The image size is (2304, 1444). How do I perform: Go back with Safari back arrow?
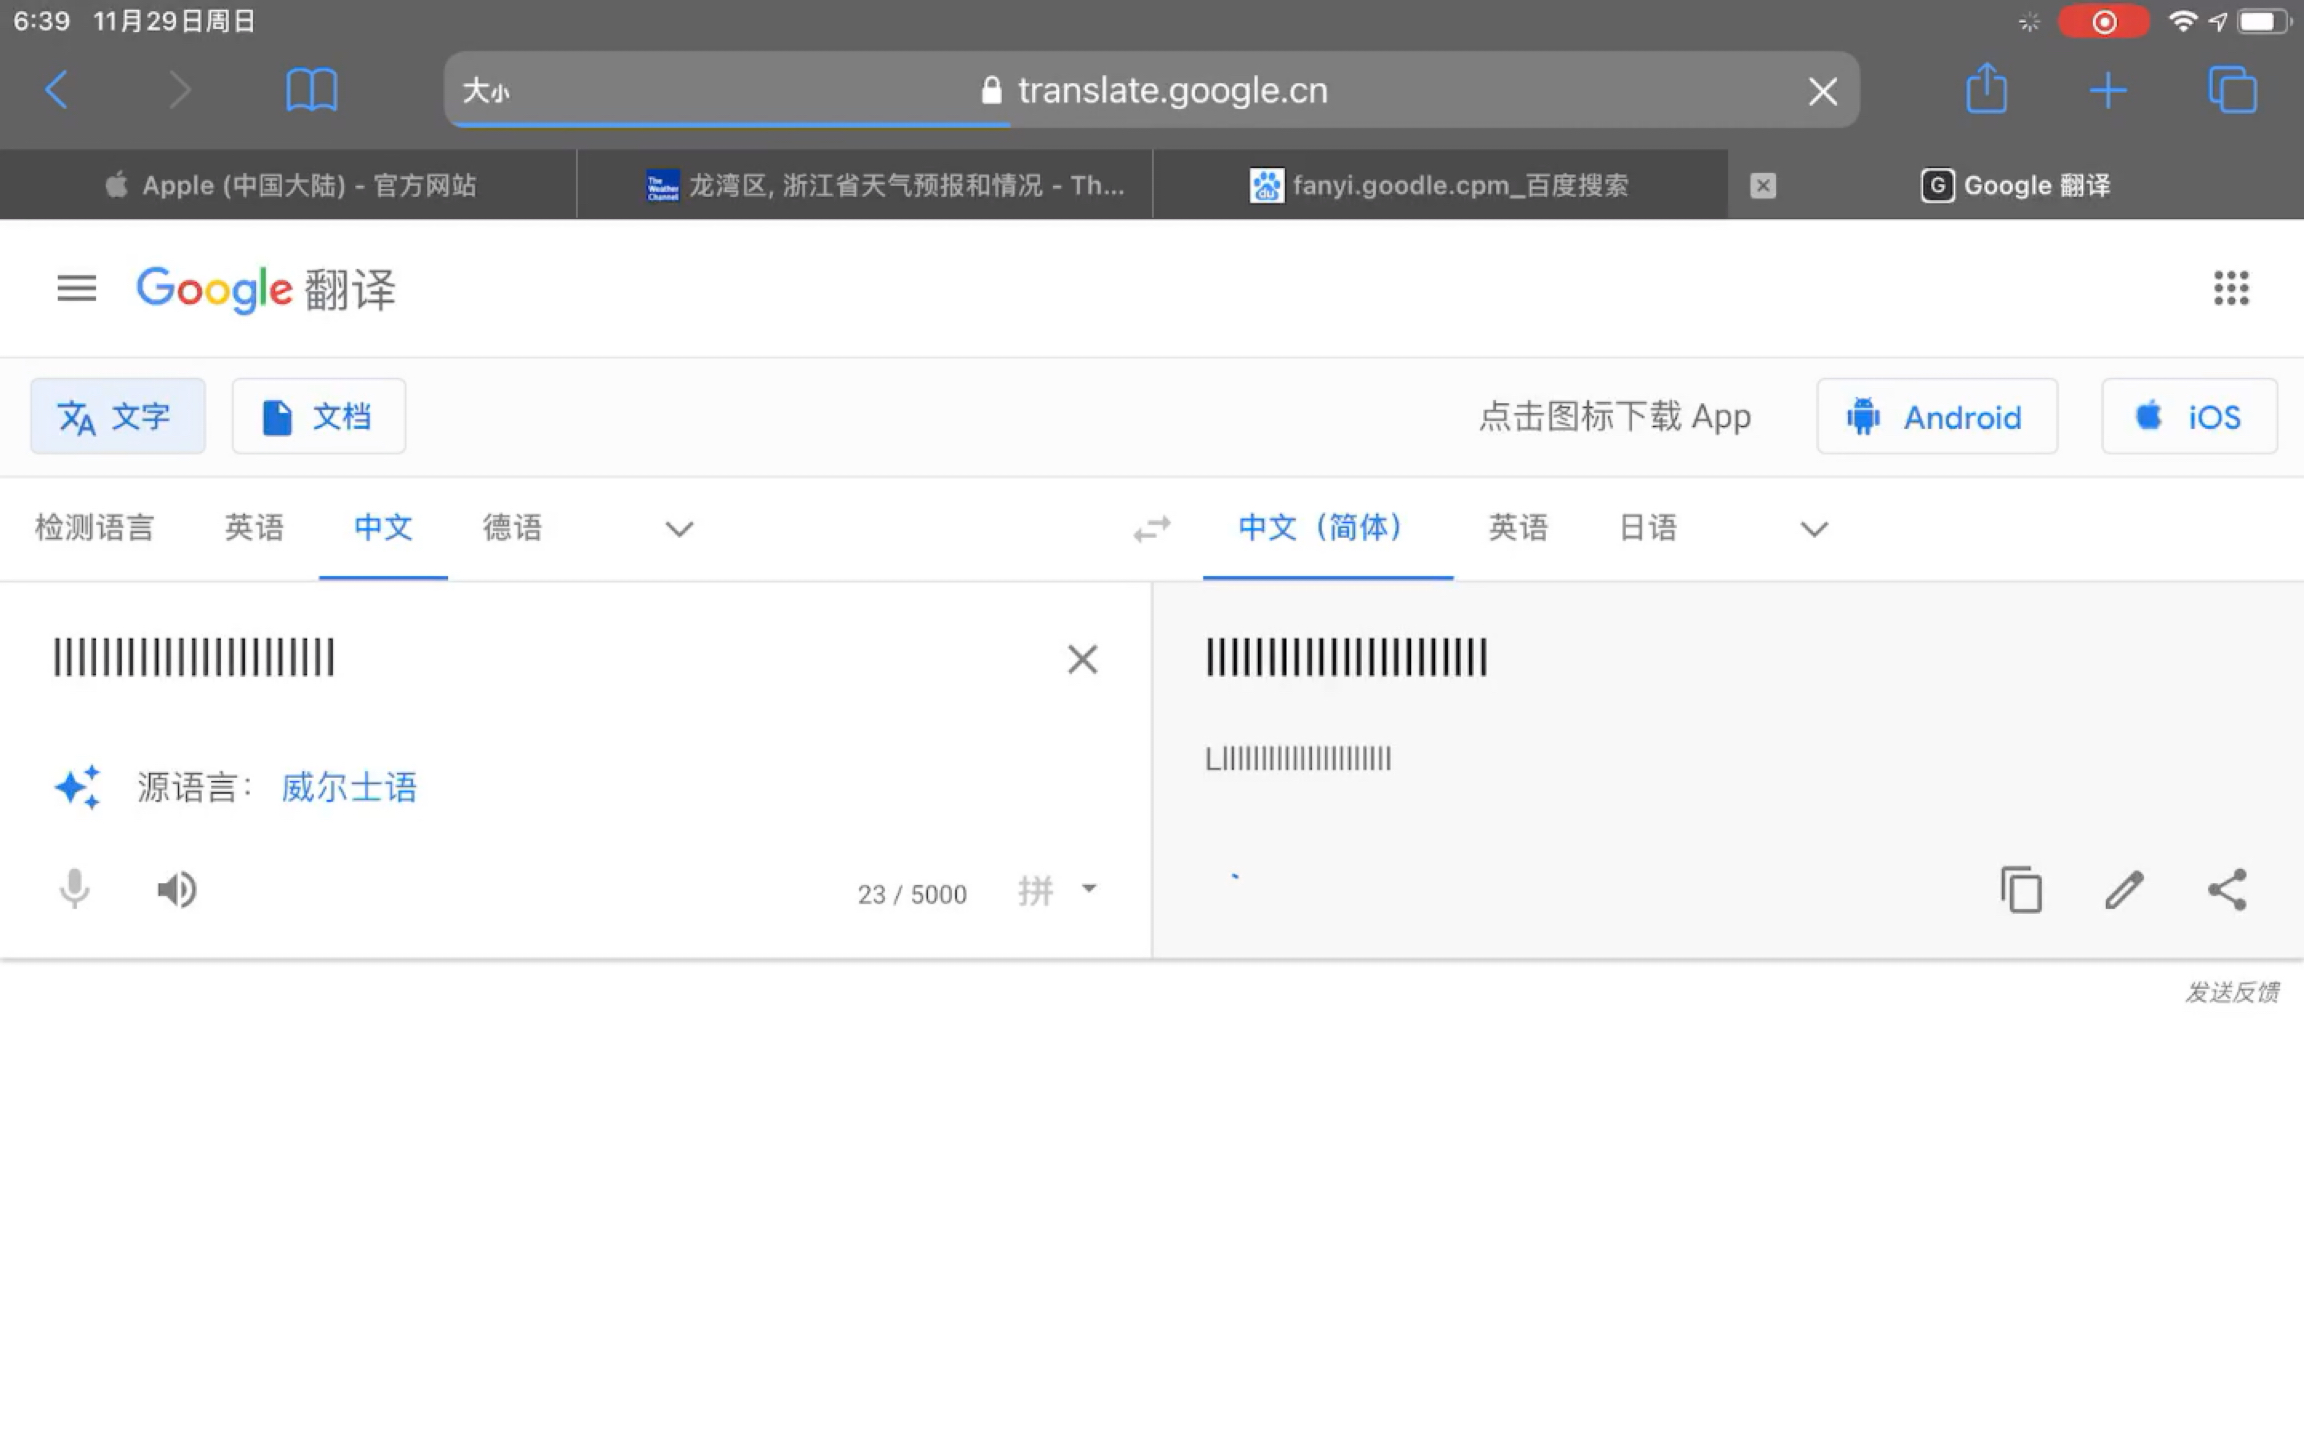57,91
